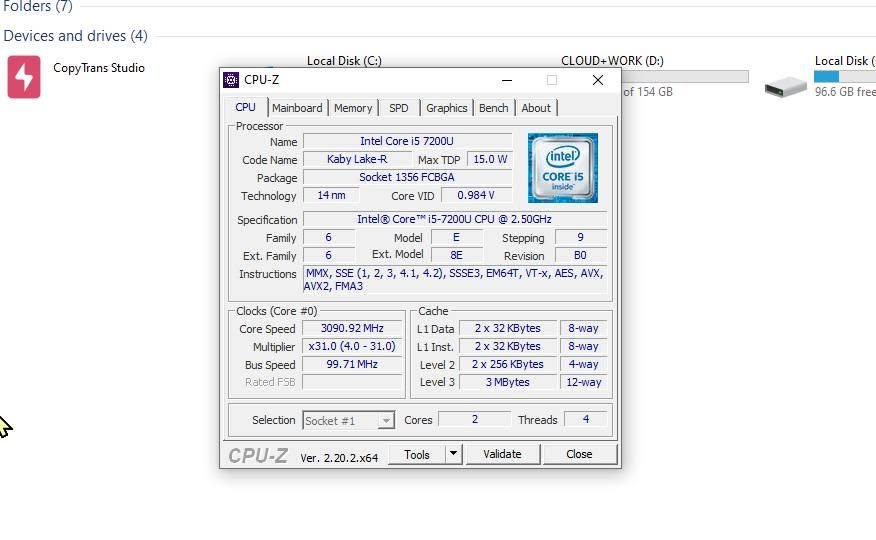Click the Bus Speed value 99.71 MHz

pyautogui.click(x=352, y=364)
